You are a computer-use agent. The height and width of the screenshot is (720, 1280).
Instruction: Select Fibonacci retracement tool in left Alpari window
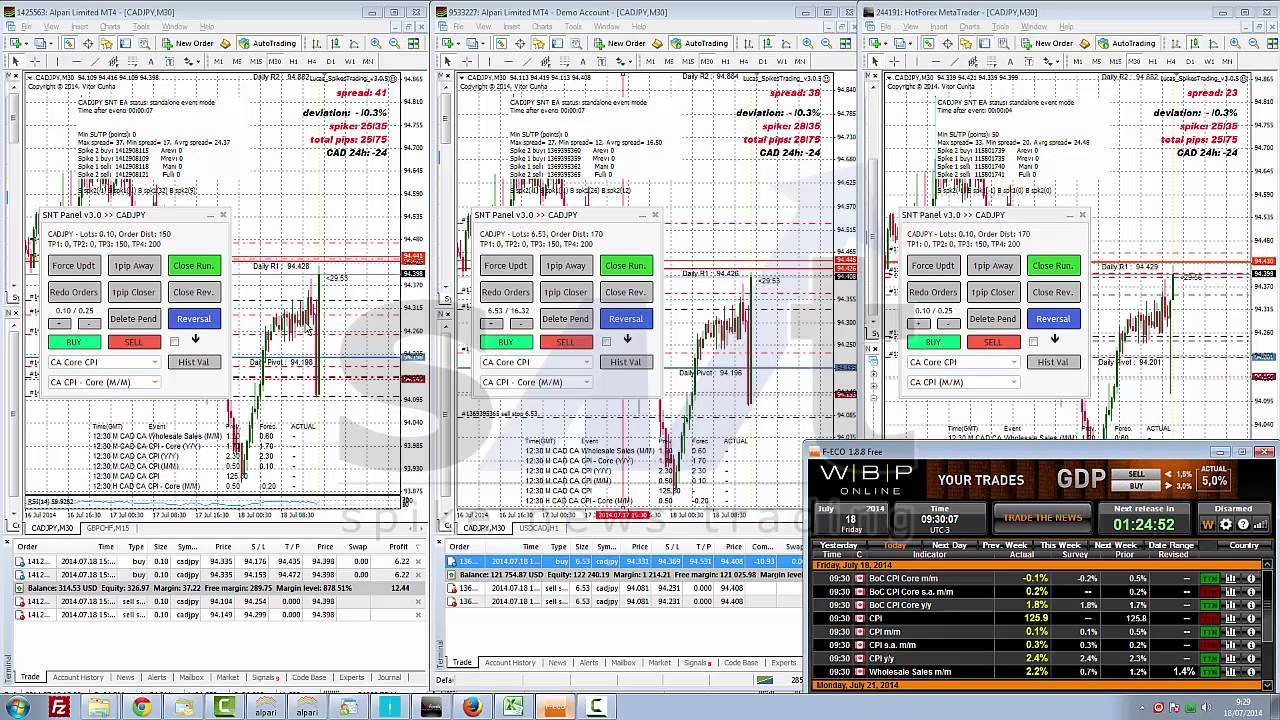tap(133, 61)
